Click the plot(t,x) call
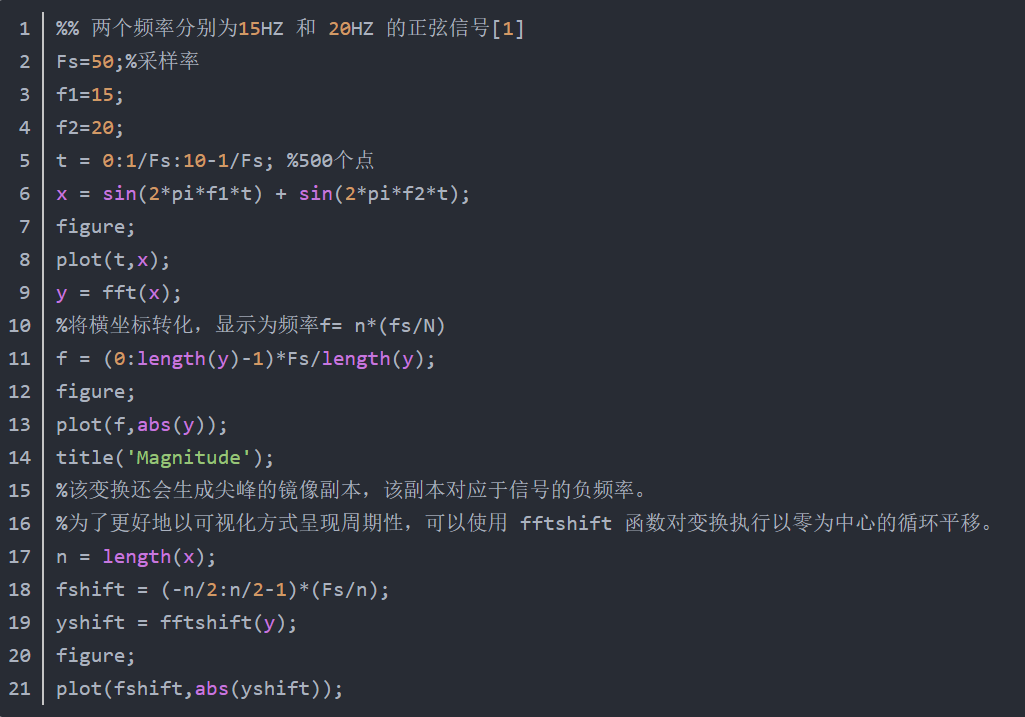Viewport: 1025px width, 717px height. (113, 260)
